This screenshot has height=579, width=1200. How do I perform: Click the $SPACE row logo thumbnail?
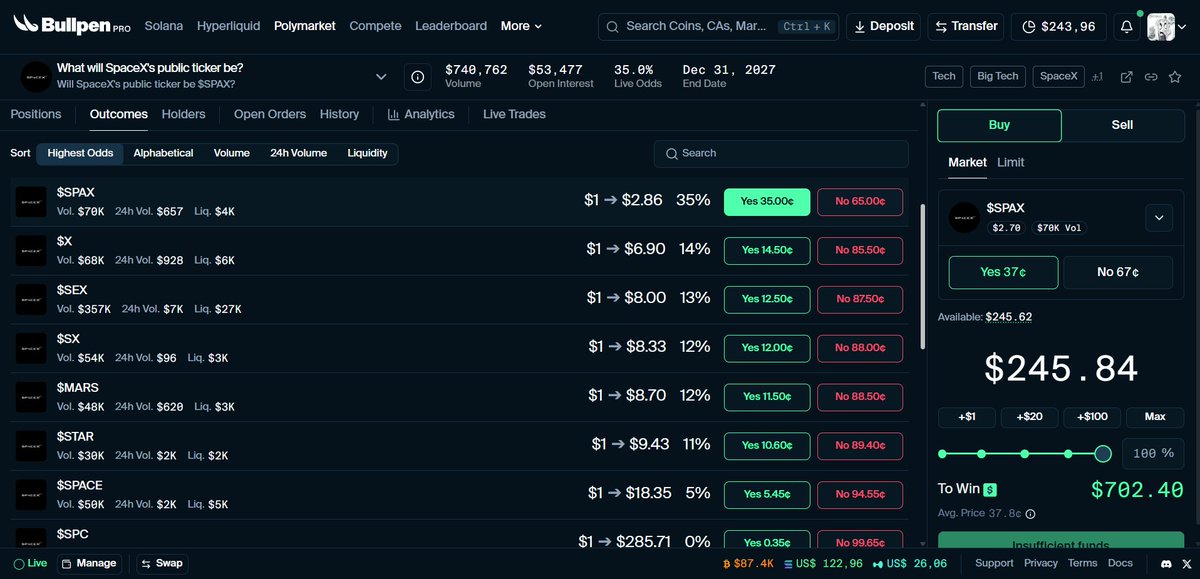(x=31, y=495)
